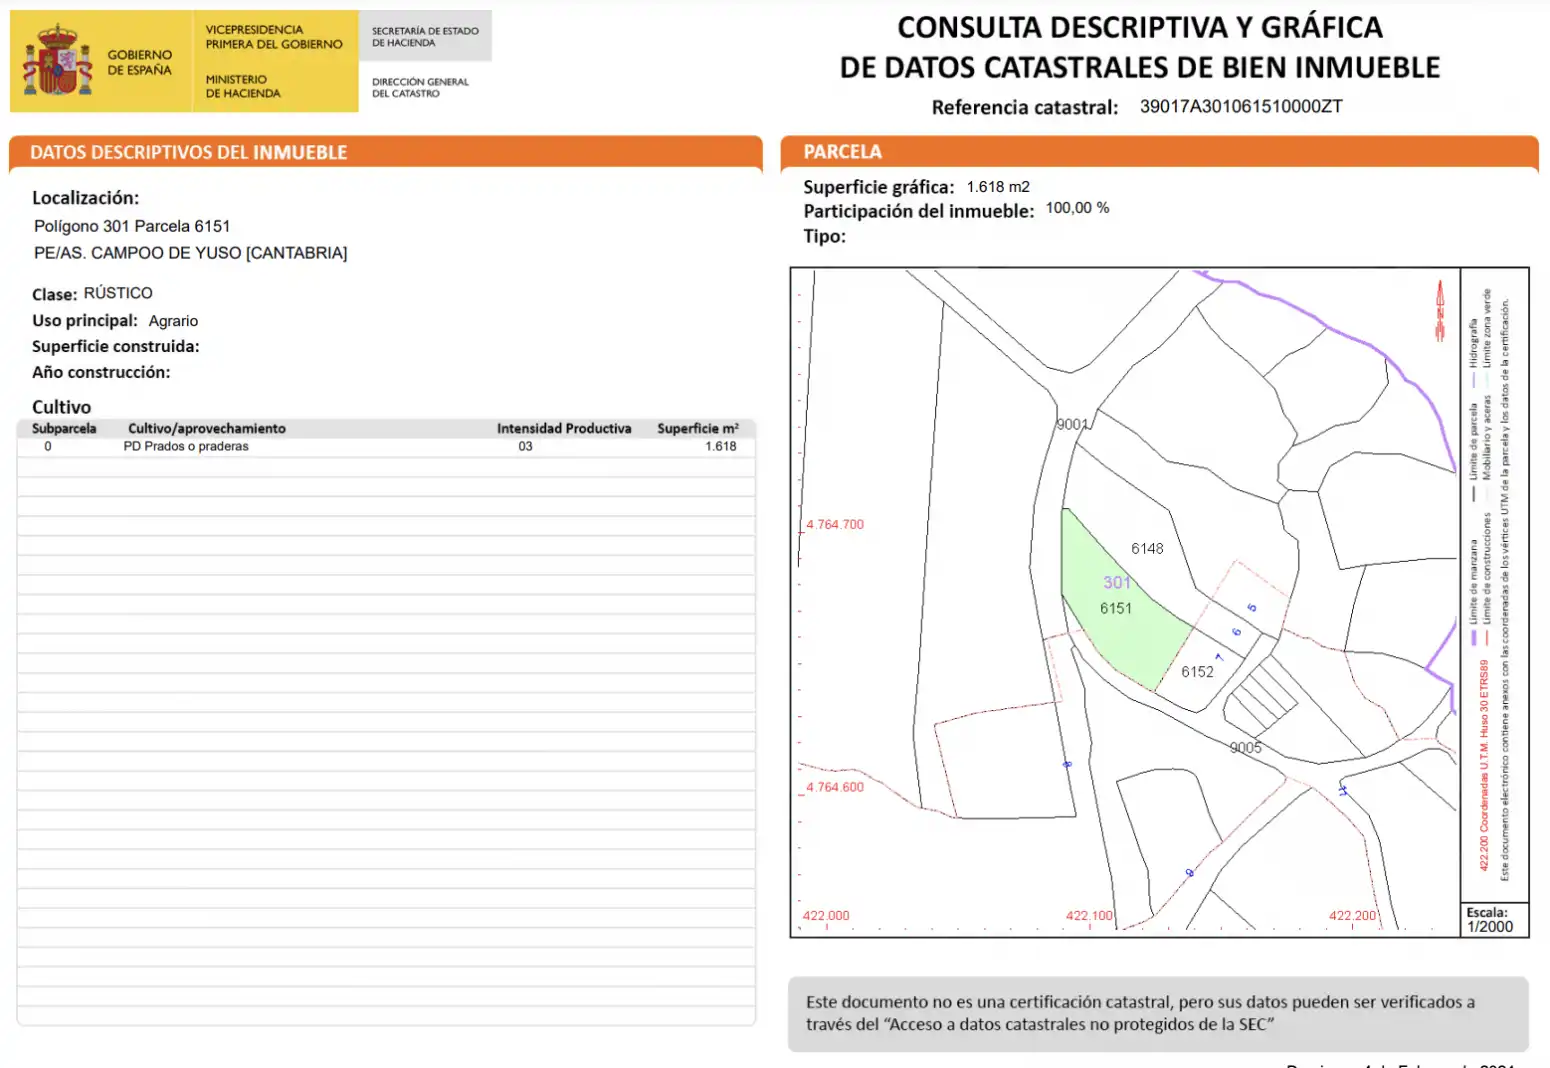Click the coordinate label 422.200 on the axis
Screen dimensions: 1550x1068
(1352, 915)
